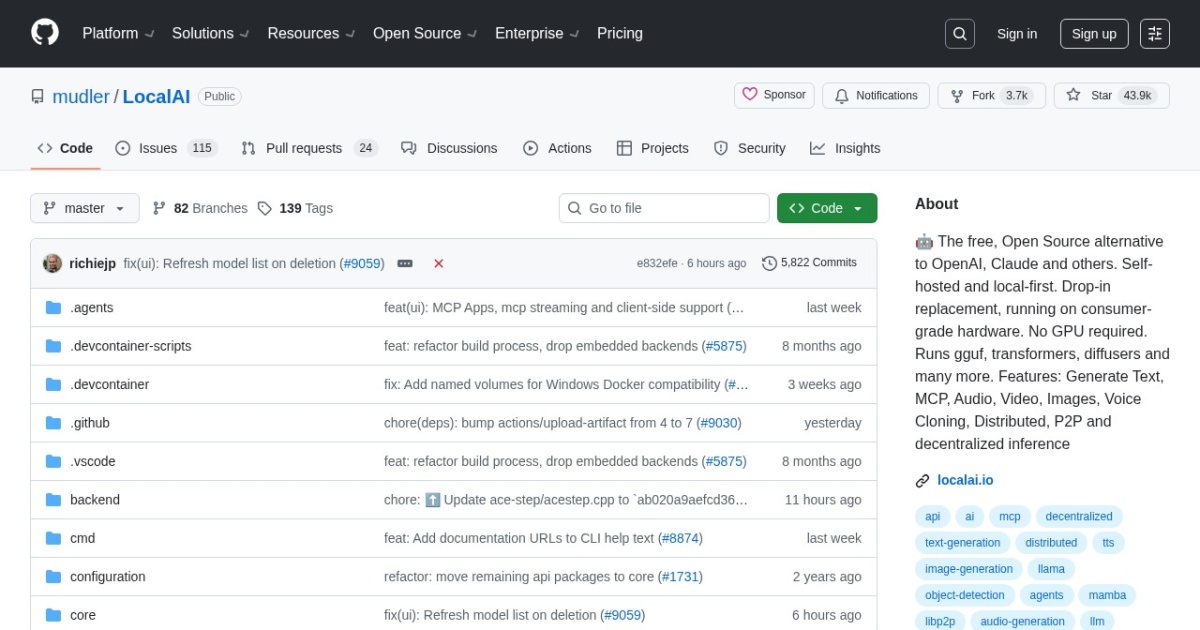The image size is (1200, 630).
Task: Open search with the magnifying glass icon
Action: [959, 33]
